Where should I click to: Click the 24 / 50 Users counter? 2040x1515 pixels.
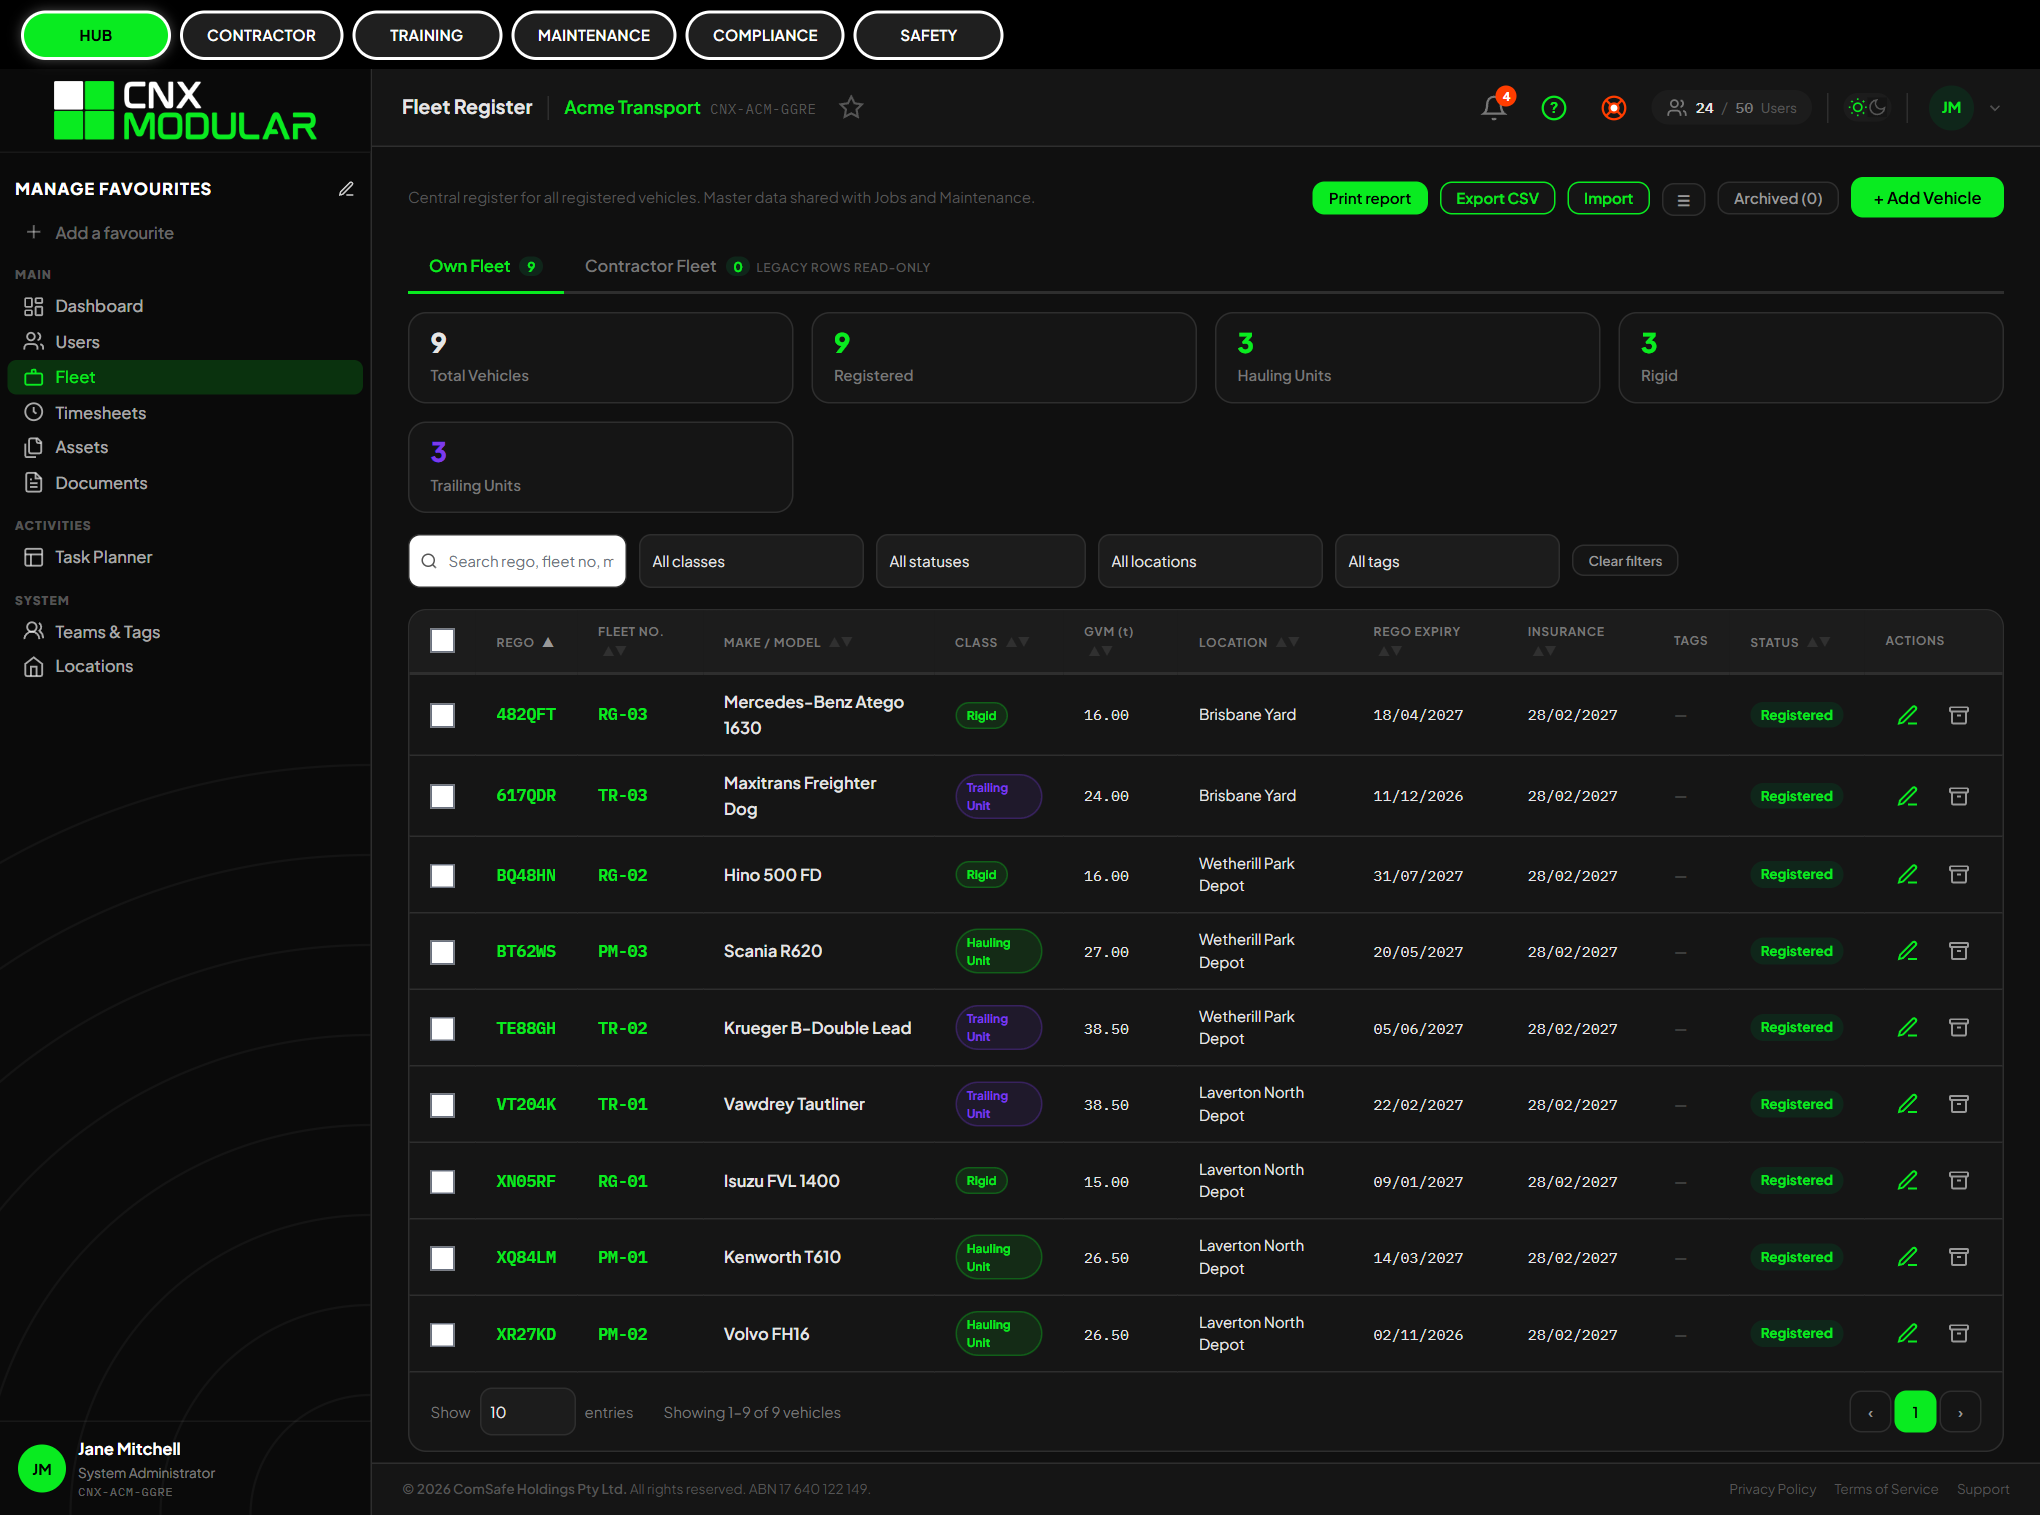tap(1732, 108)
